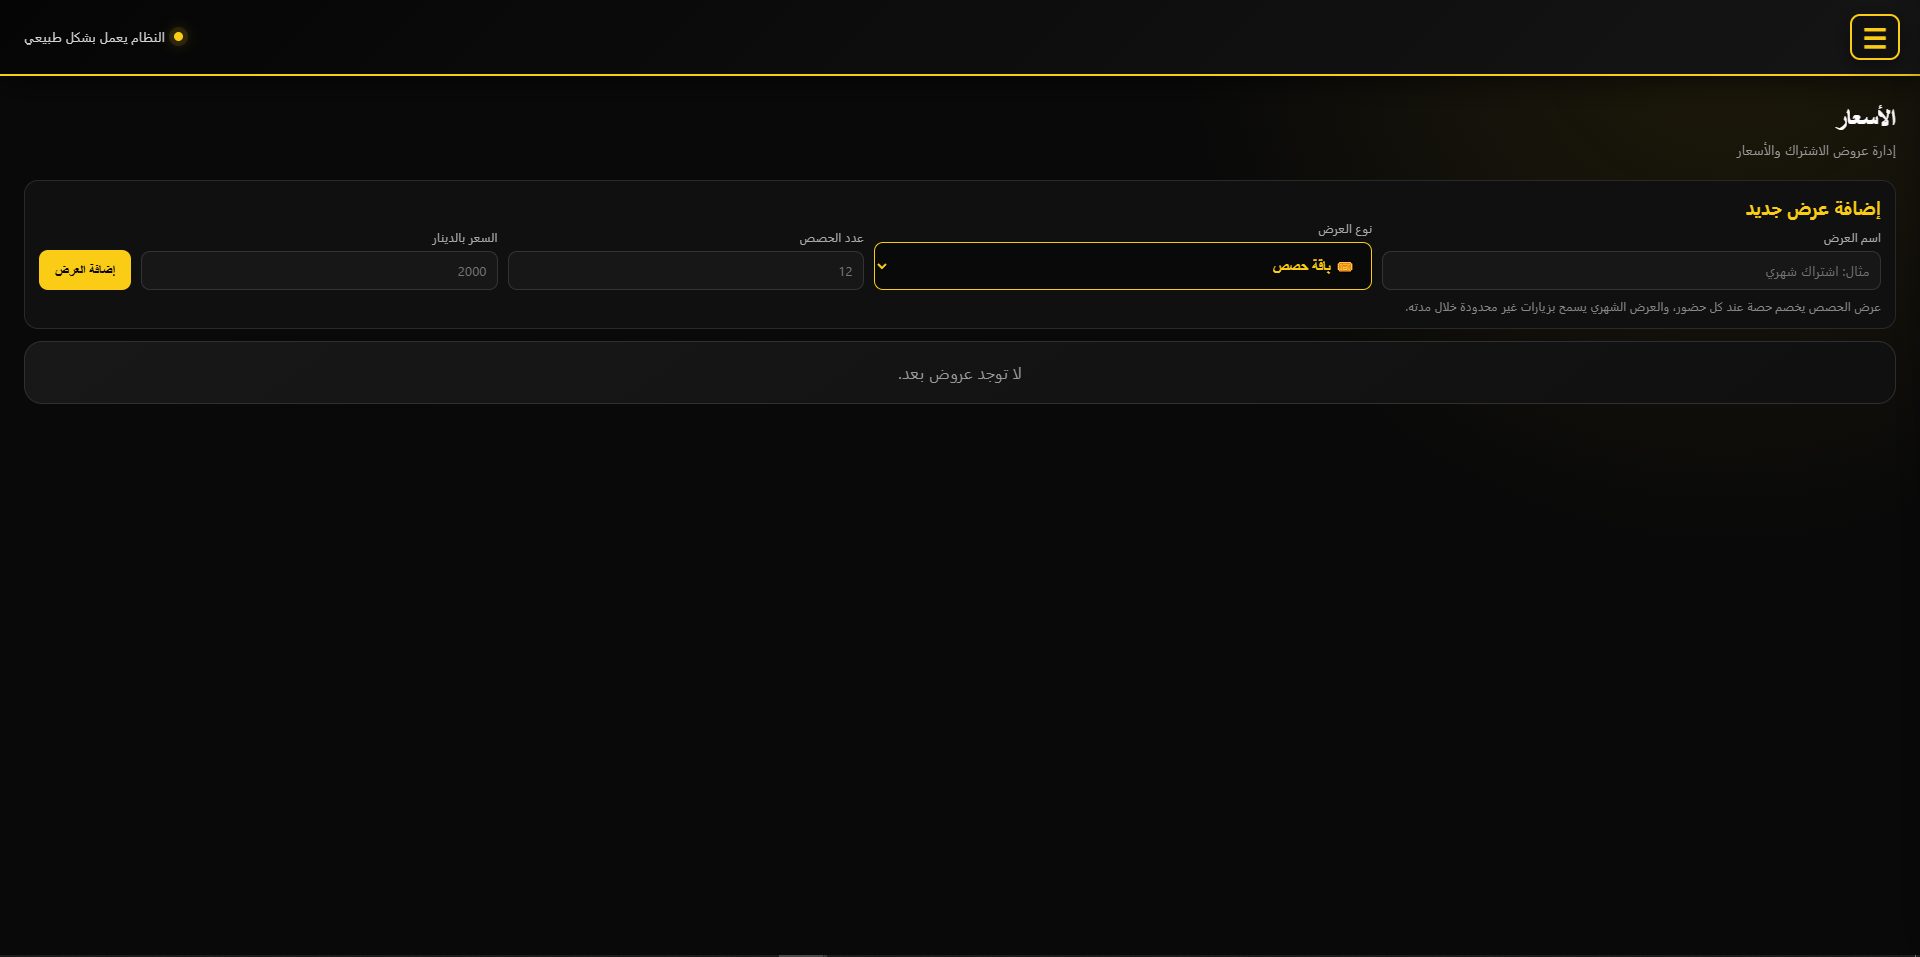Screen dimensions: 1920x957
Task: Click the السعر بالدينار field label
Action: click(465, 238)
